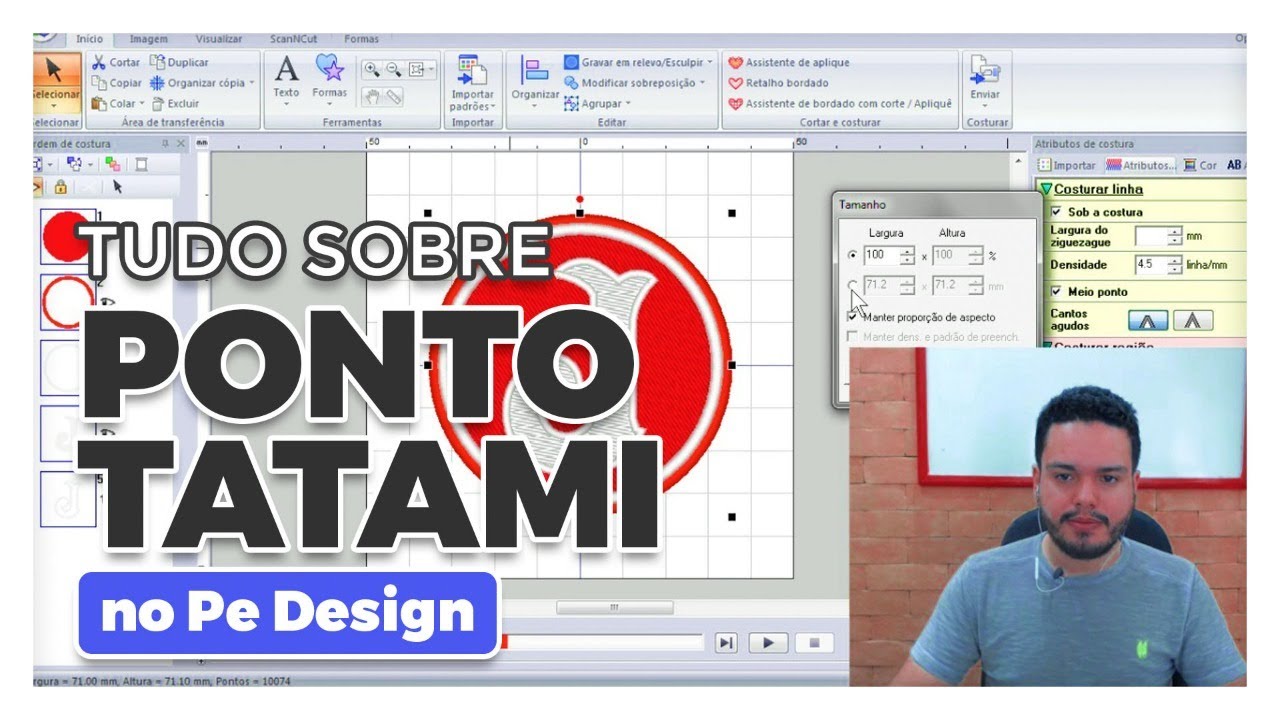Open Assistente de bordado com corte / Apliquê
The image size is (1280, 720).
pyautogui.click(x=840, y=103)
